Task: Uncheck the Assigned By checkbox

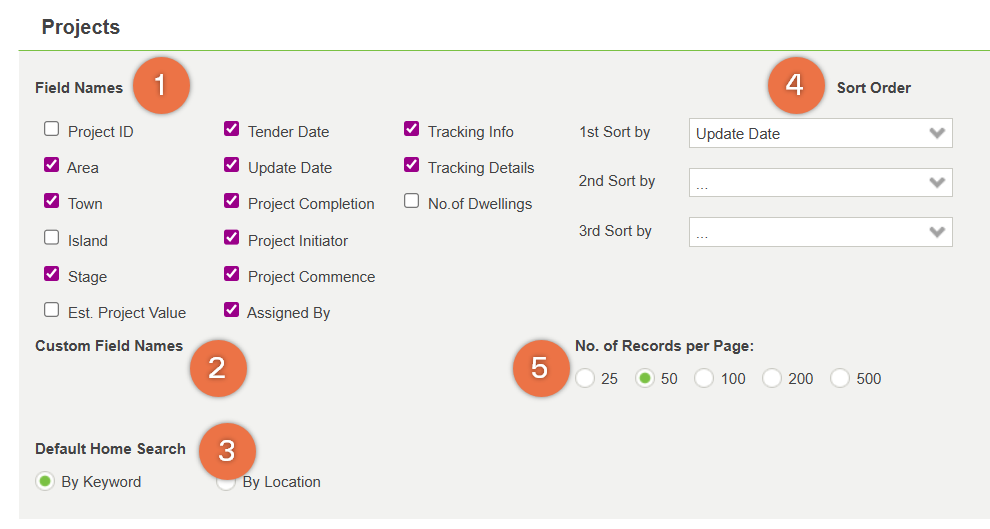Action: pos(232,310)
